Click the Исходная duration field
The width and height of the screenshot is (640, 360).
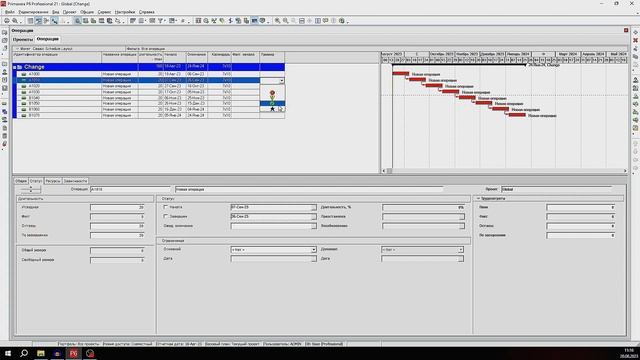coord(118,207)
